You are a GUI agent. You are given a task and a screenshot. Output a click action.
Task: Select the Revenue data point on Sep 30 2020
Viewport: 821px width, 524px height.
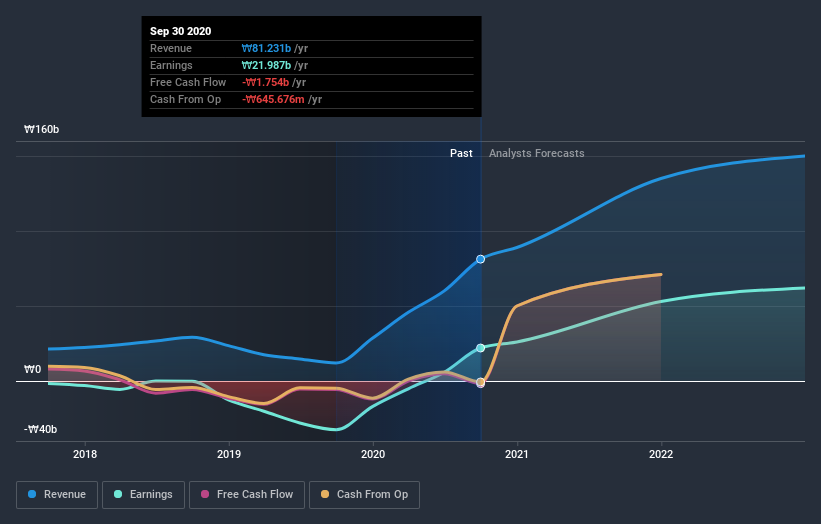(x=481, y=259)
